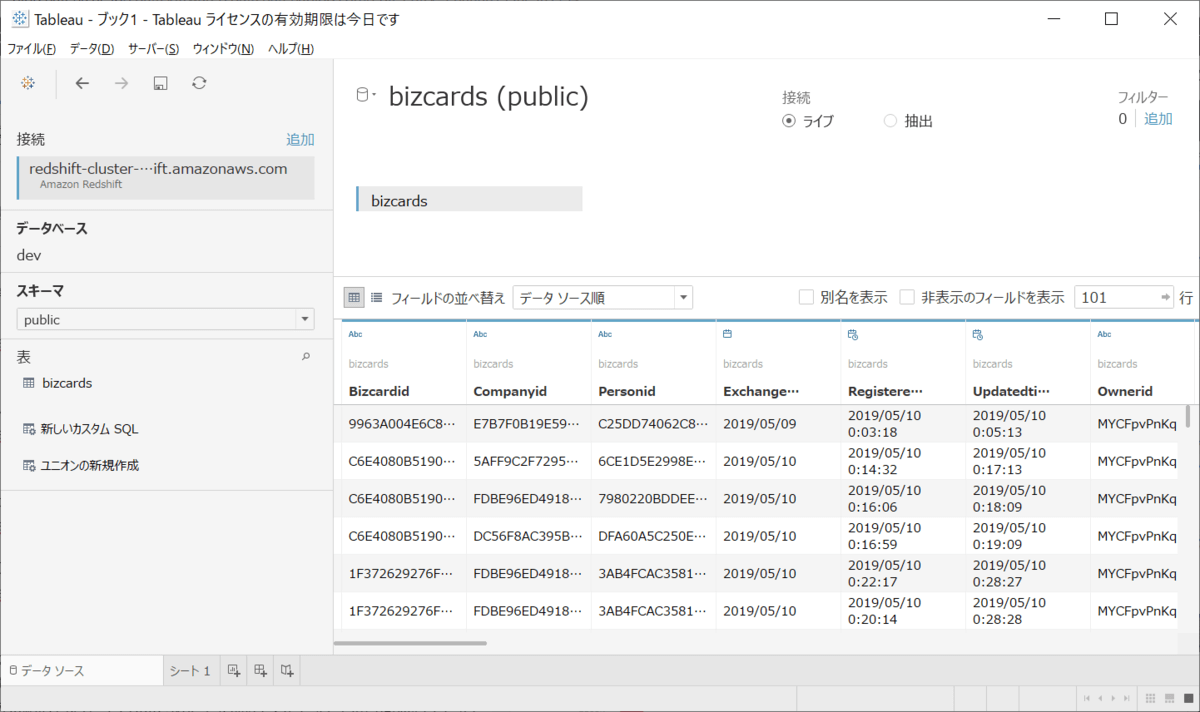Select the redshift-cluster amazonaws.com connection
The height and width of the screenshot is (712, 1200).
tap(166, 177)
